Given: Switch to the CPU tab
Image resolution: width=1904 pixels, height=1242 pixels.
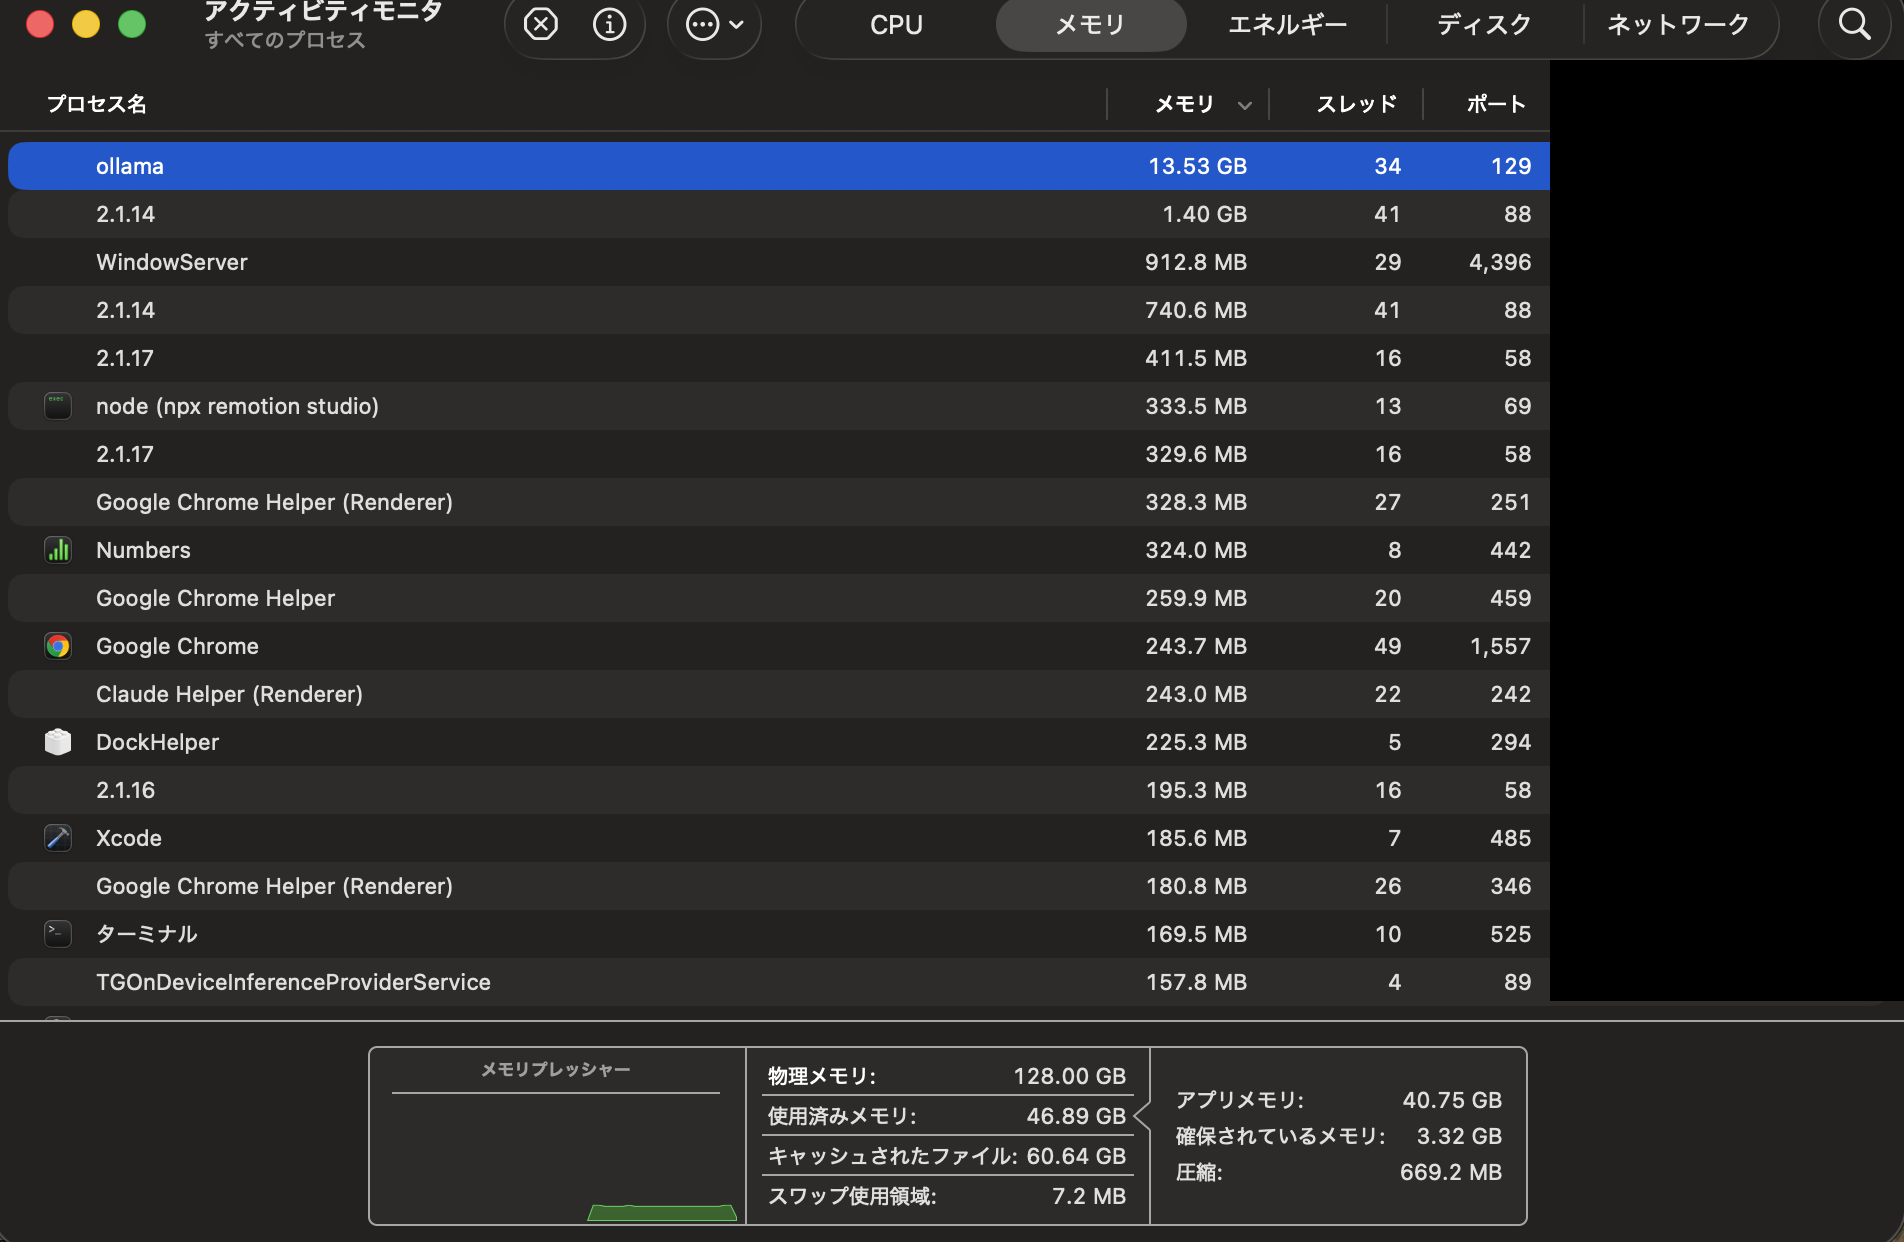Looking at the screenshot, I should tap(895, 24).
